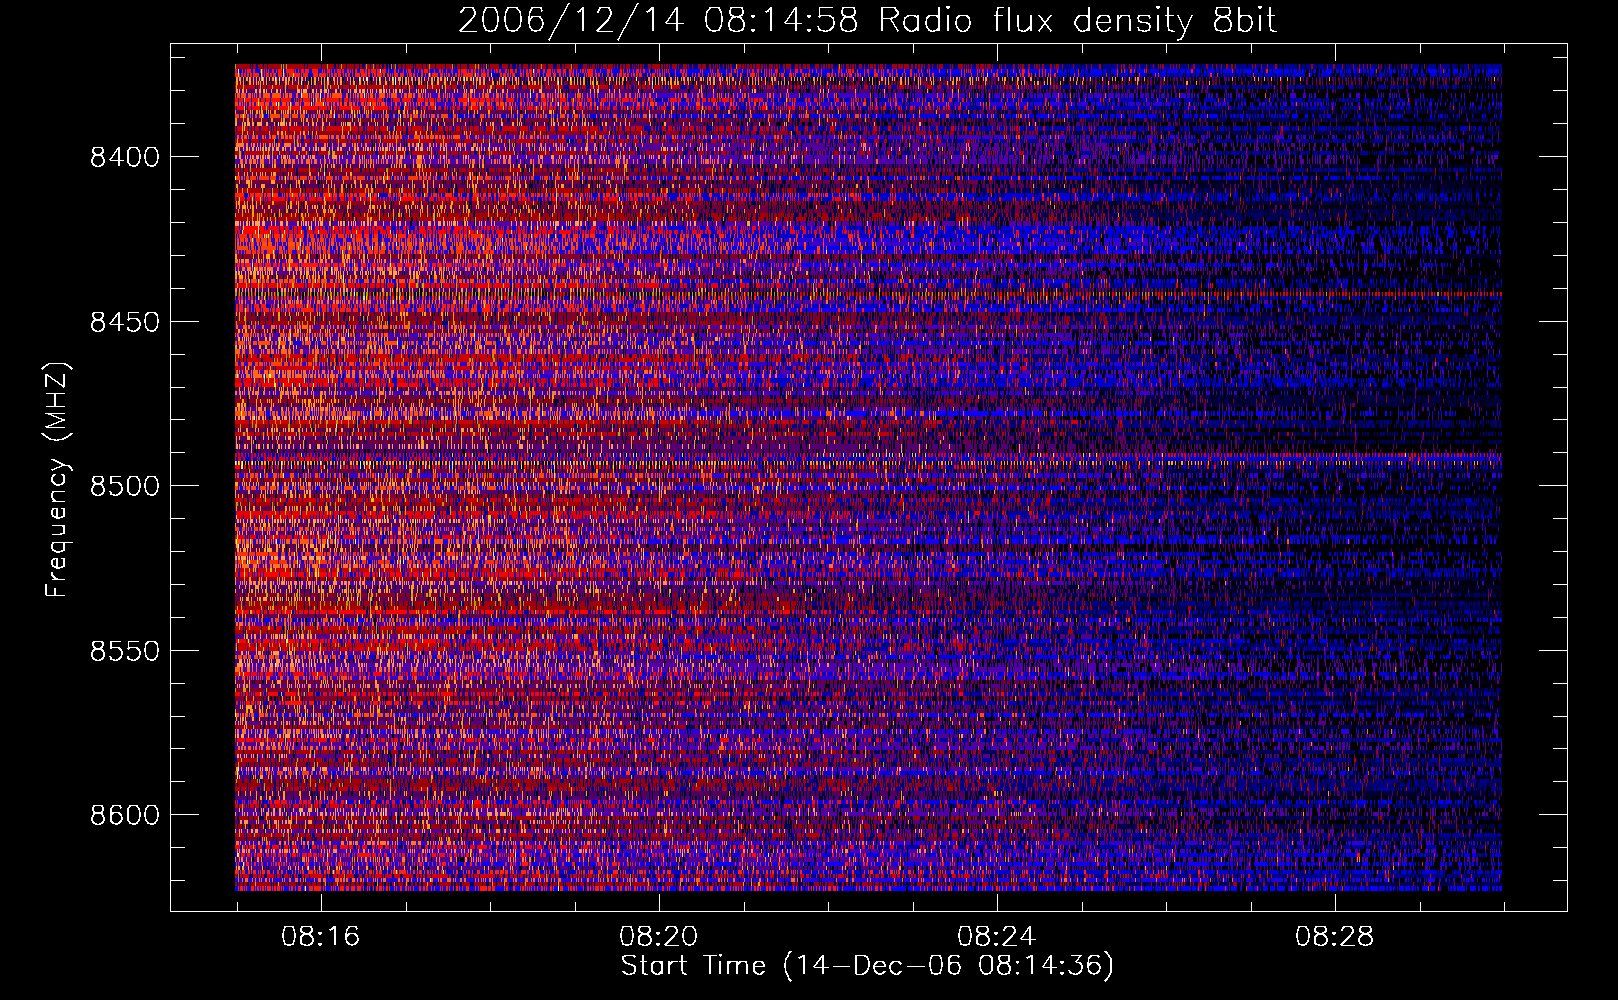The width and height of the screenshot is (1618, 1000).
Task: Click the 8550 frequency tick label
Action: (x=125, y=651)
